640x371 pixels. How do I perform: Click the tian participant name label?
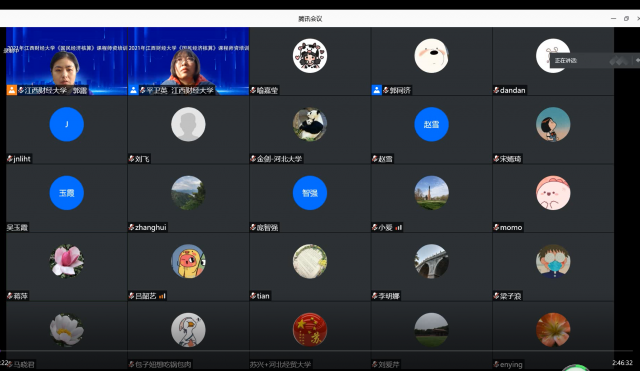[x=263, y=296]
